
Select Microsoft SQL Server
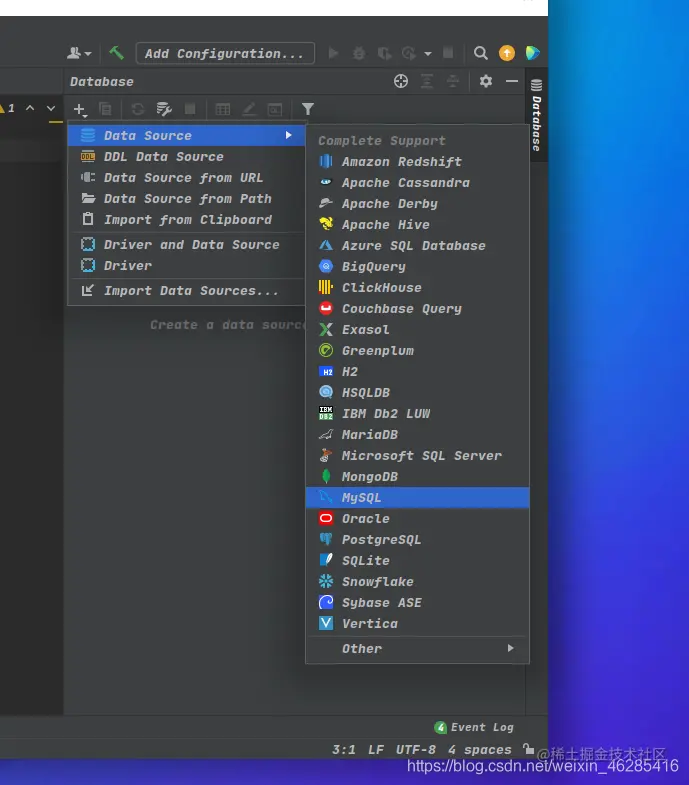pos(417,456)
